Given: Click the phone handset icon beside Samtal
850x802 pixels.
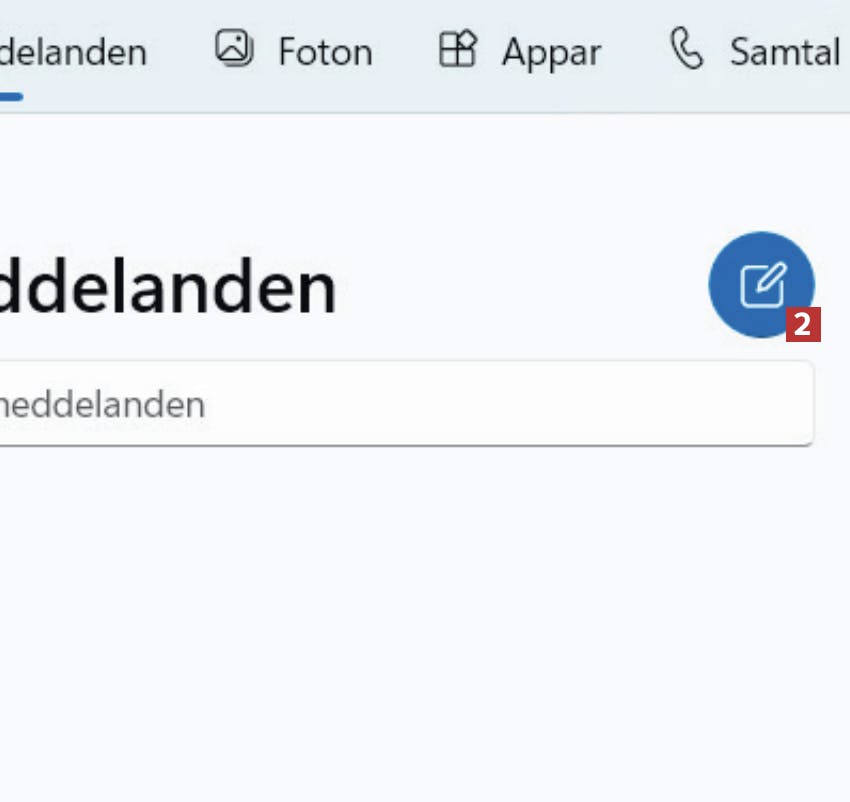Looking at the screenshot, I should click(687, 49).
